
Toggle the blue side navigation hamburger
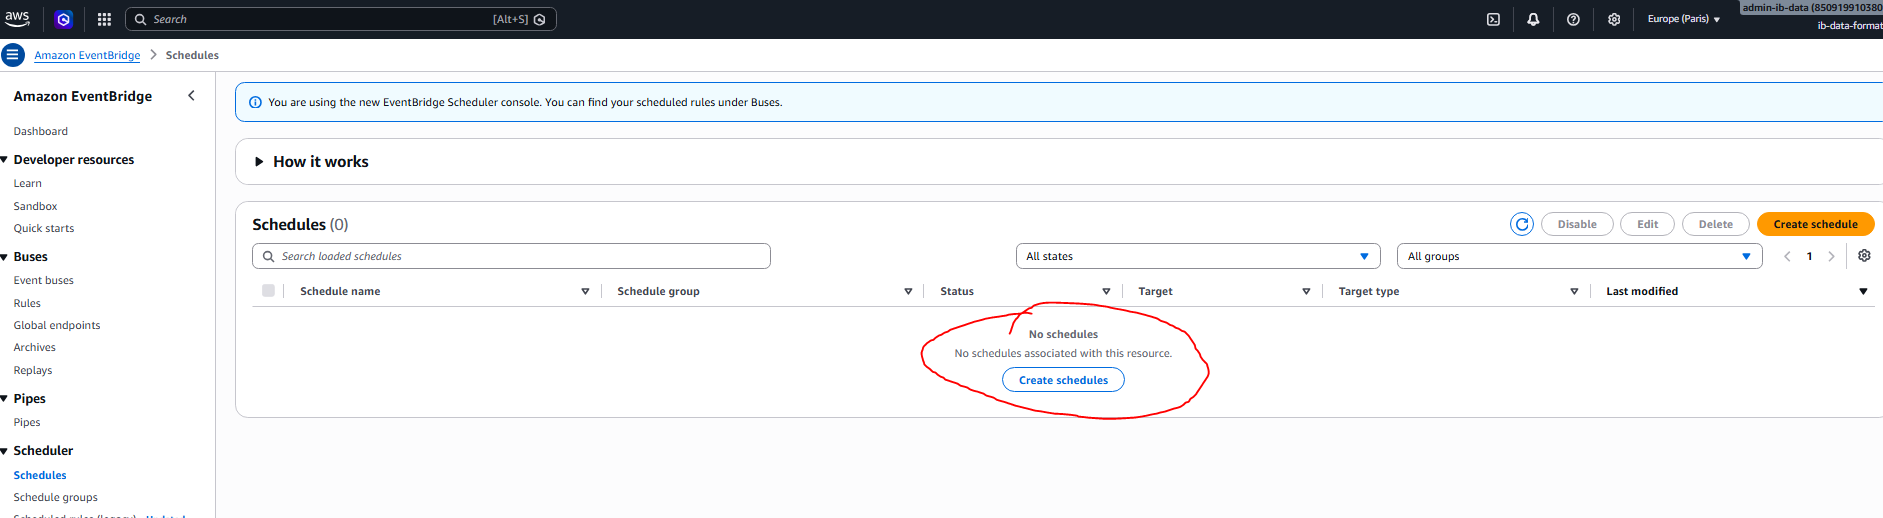click(x=12, y=54)
